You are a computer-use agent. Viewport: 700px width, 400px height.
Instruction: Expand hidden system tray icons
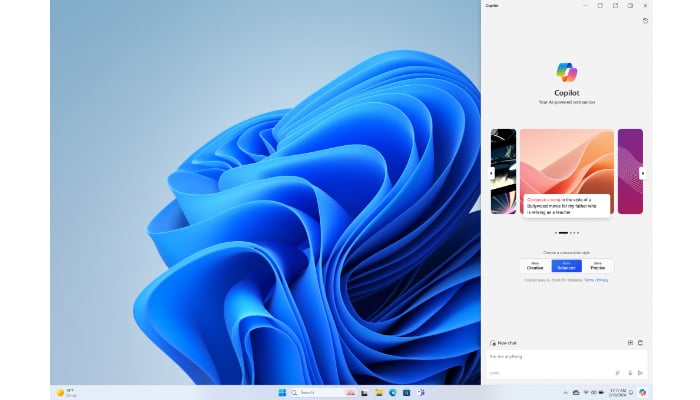(565, 392)
